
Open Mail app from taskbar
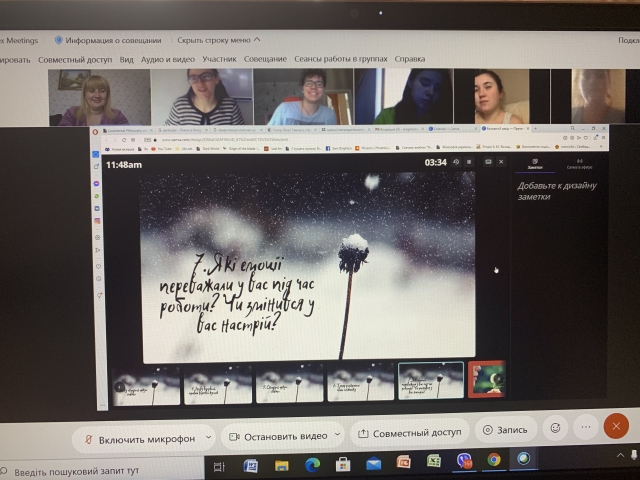373,463
